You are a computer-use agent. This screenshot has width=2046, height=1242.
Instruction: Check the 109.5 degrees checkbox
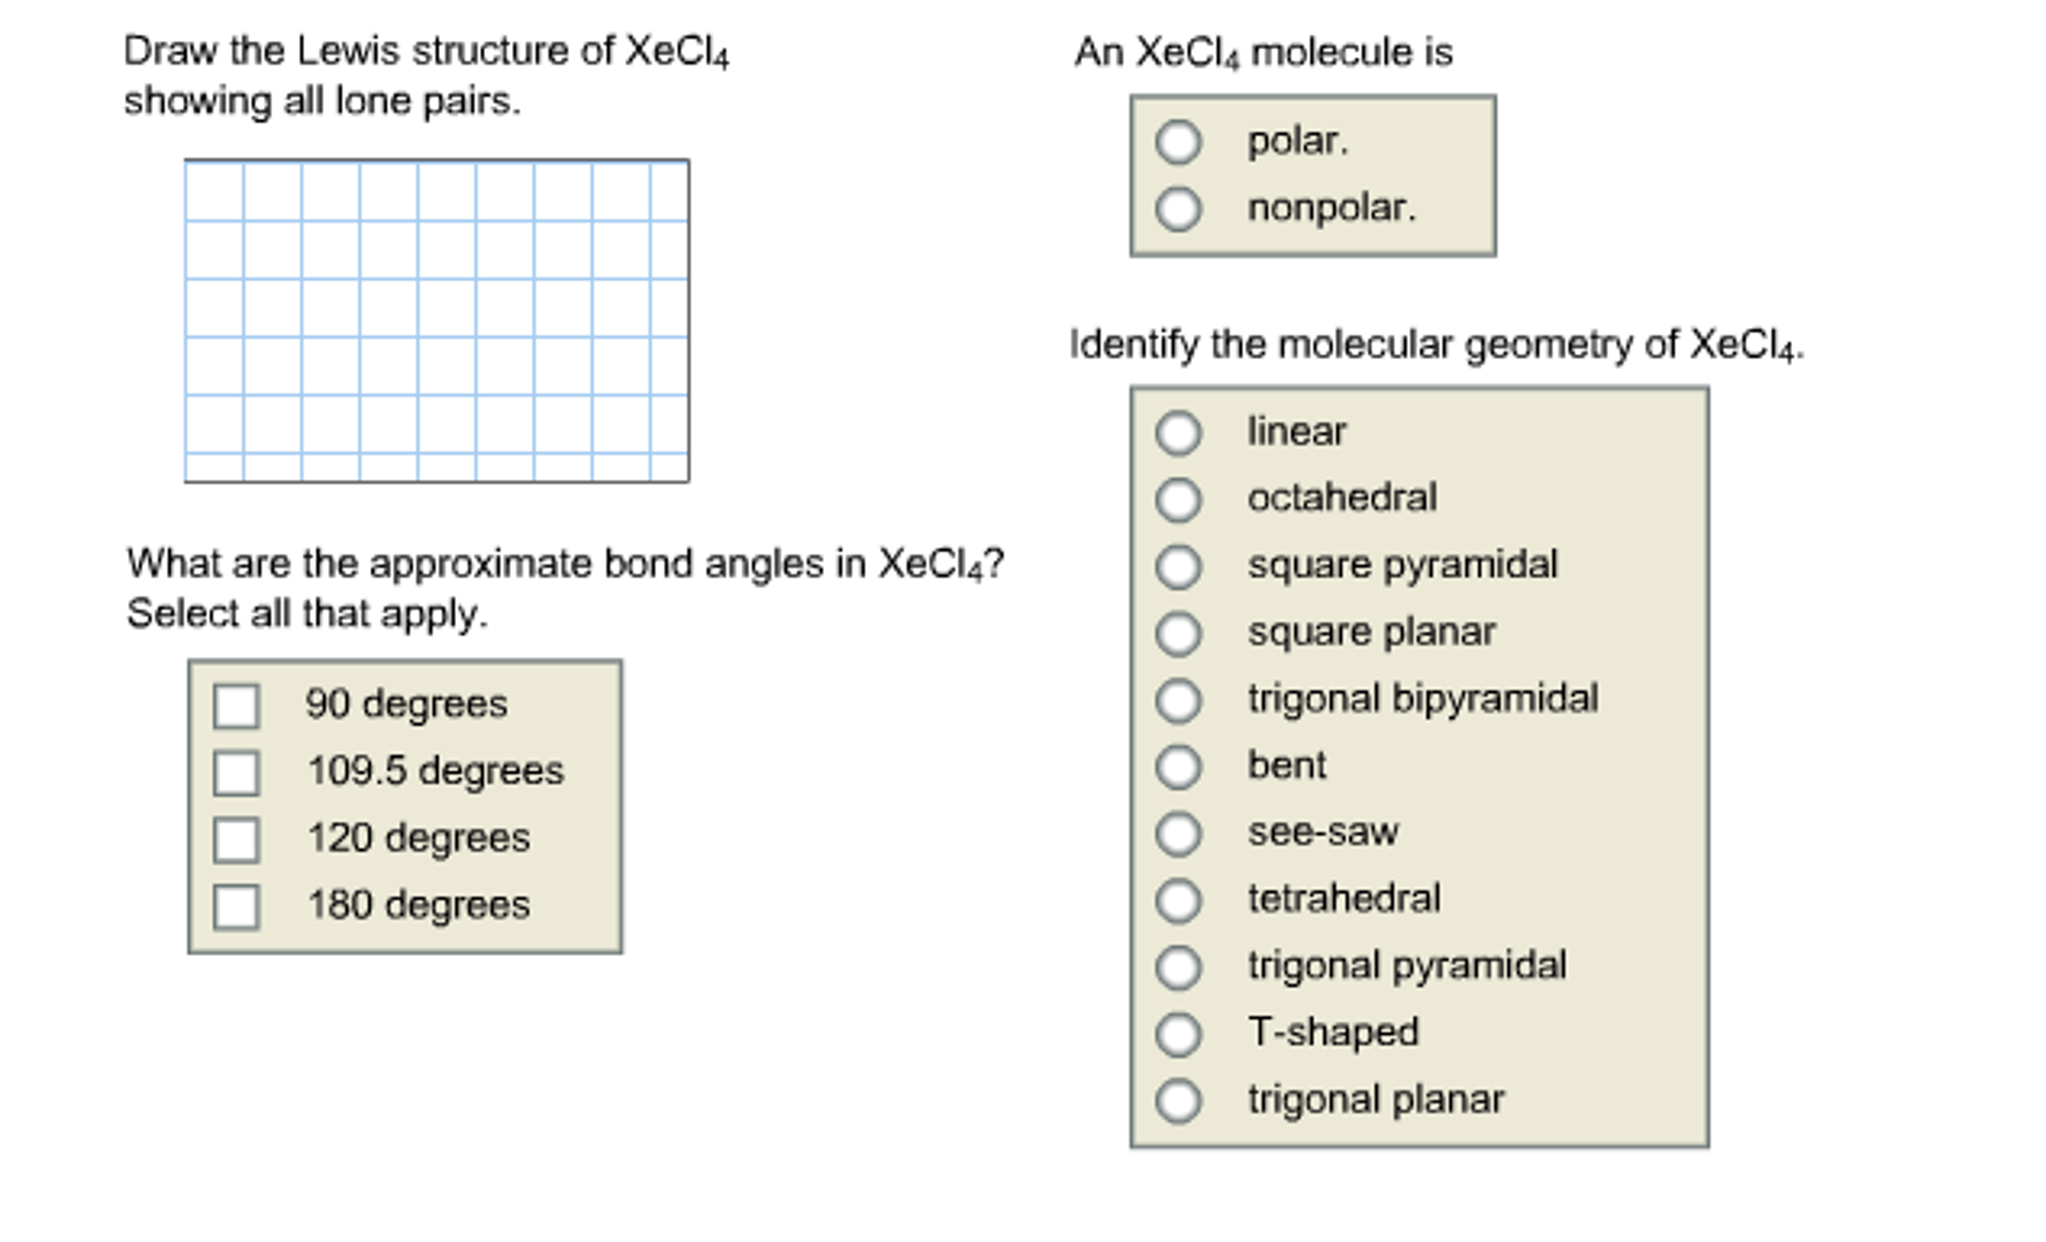coord(237,771)
